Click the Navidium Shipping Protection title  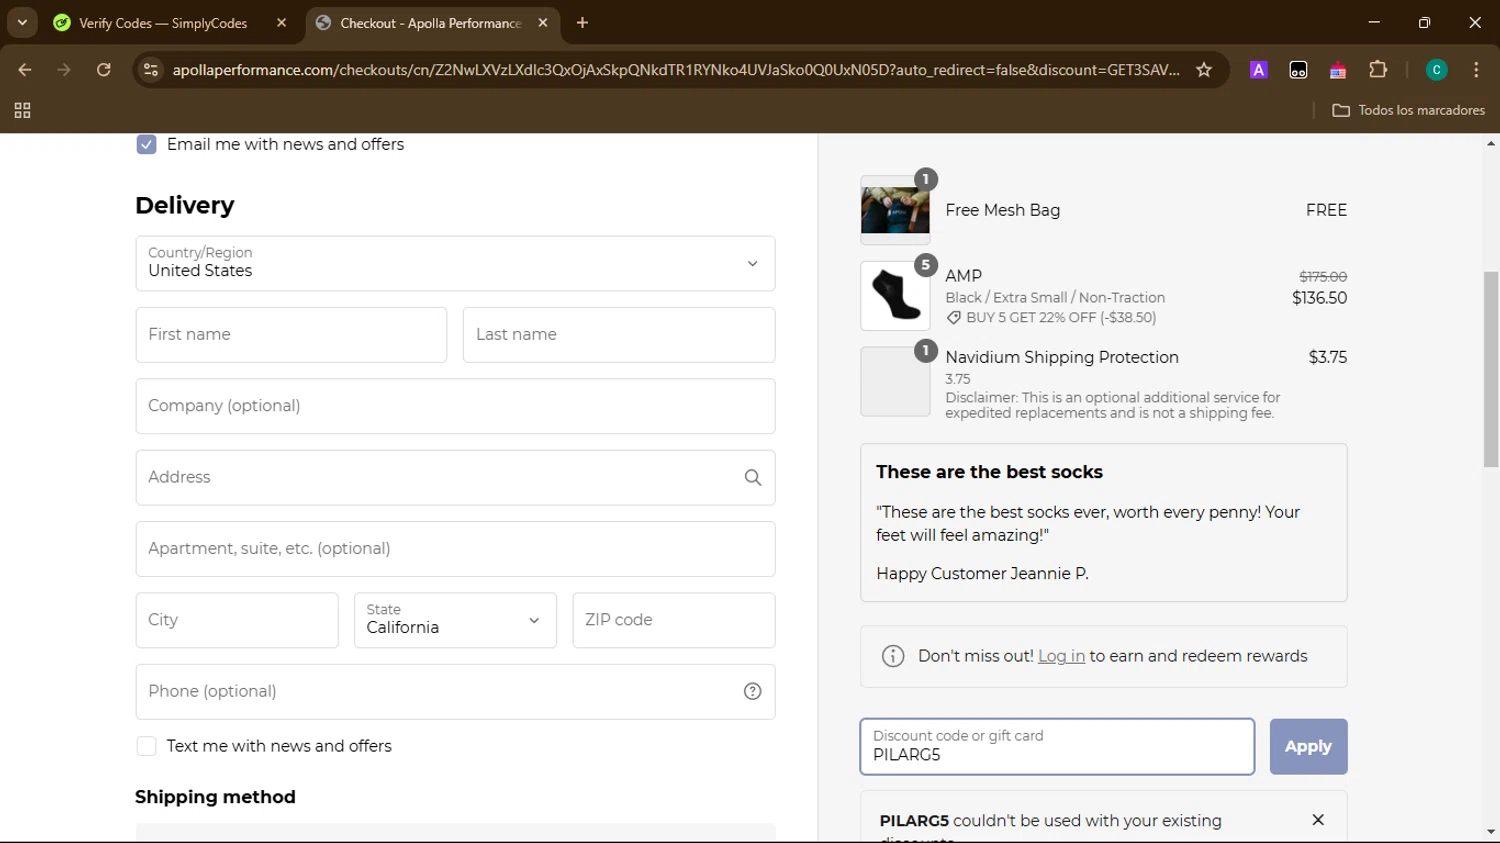1062,357
